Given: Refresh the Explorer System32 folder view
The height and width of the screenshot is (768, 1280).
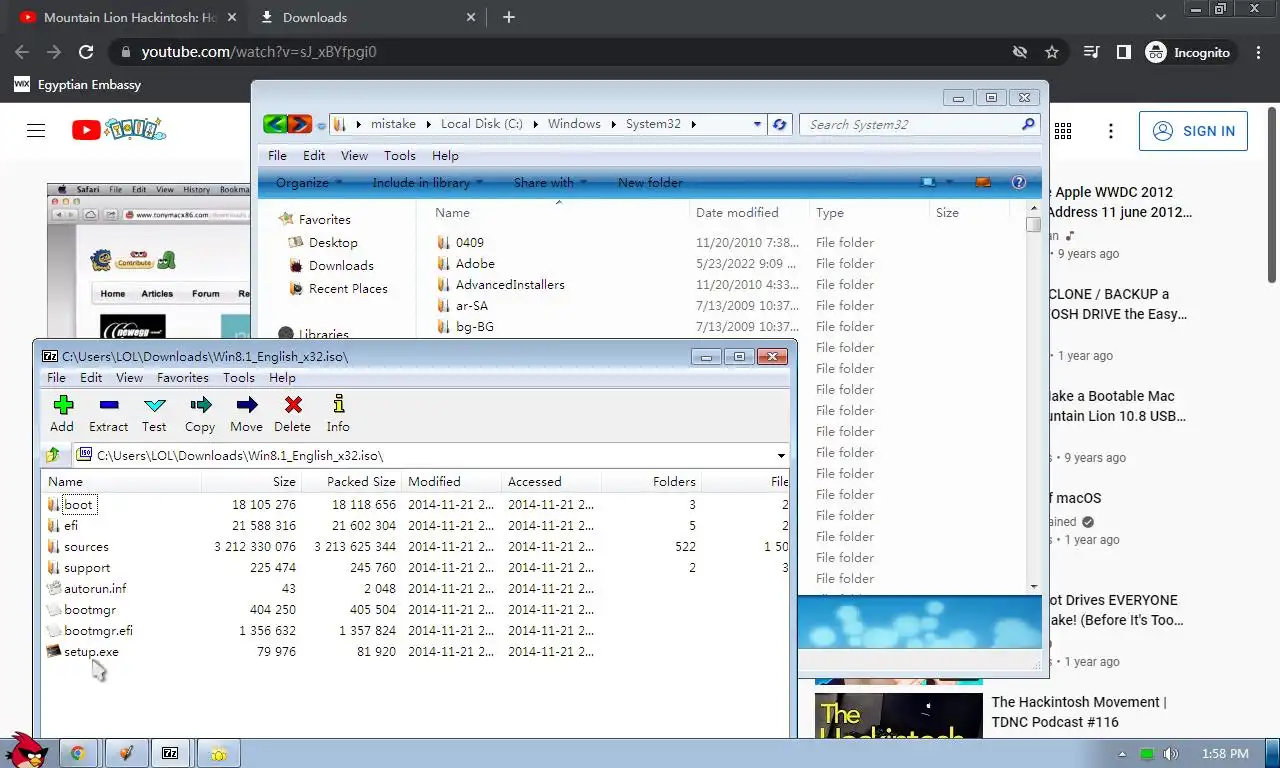Looking at the screenshot, I should point(780,124).
